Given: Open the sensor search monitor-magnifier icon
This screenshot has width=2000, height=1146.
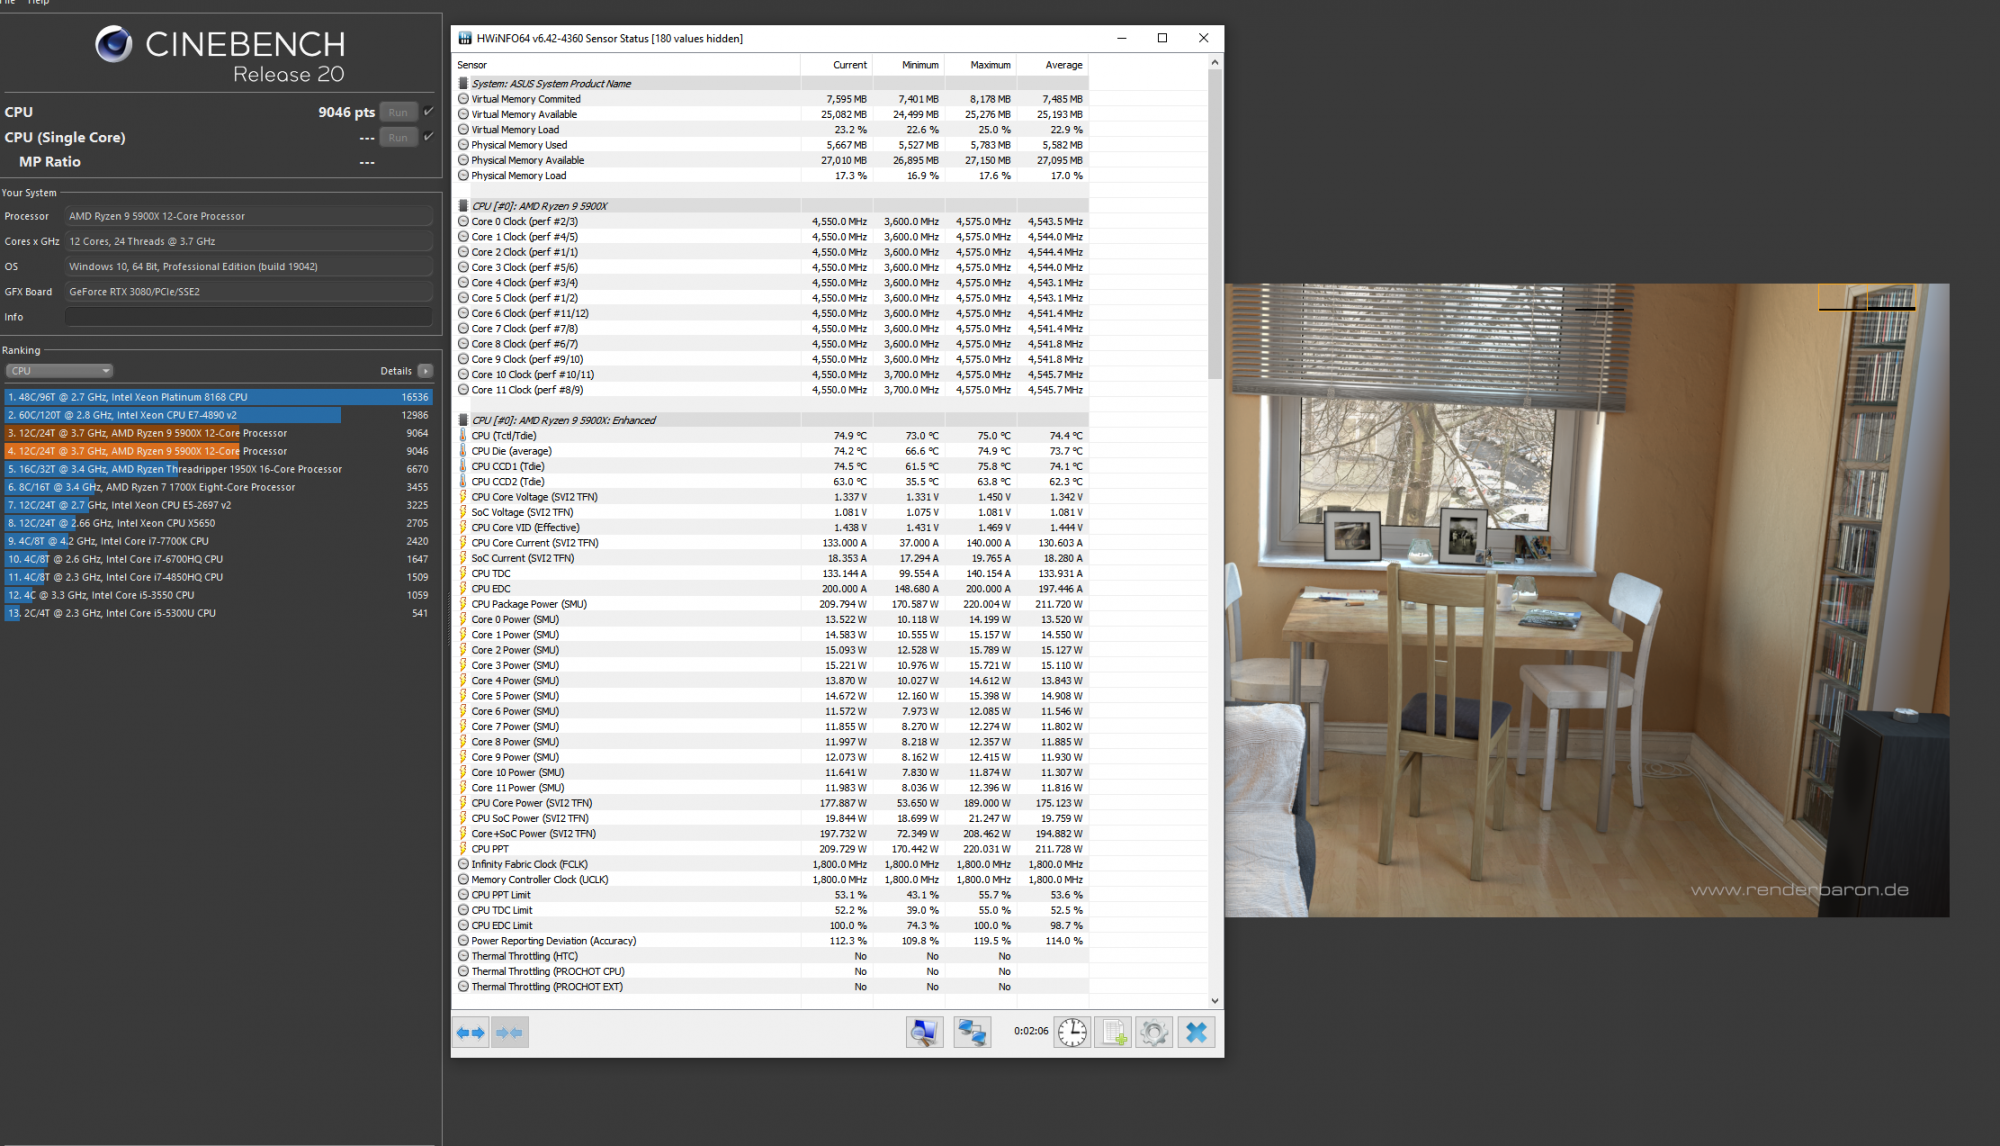Looking at the screenshot, I should point(924,1032).
